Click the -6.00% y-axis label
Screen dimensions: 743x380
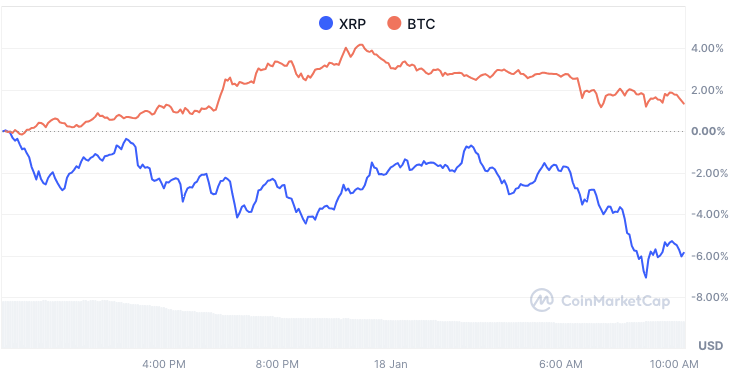pos(706,256)
